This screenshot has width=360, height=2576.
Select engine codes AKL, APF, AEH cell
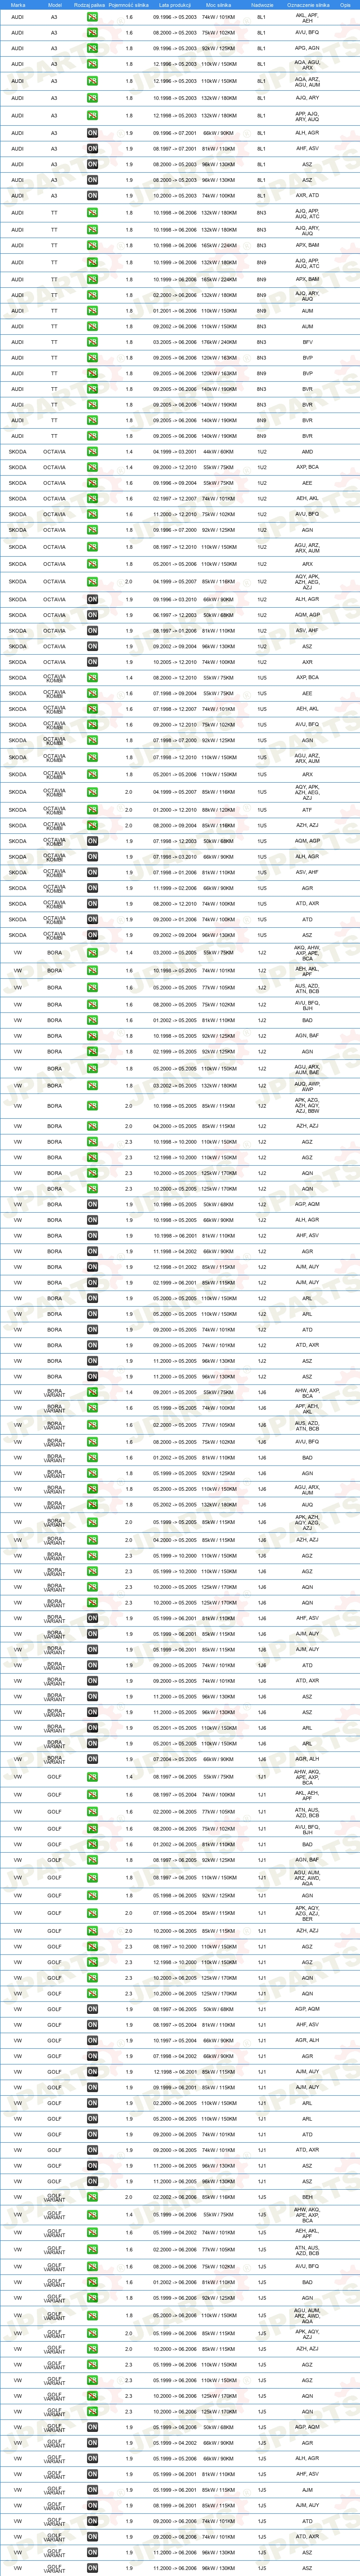(x=307, y=17)
